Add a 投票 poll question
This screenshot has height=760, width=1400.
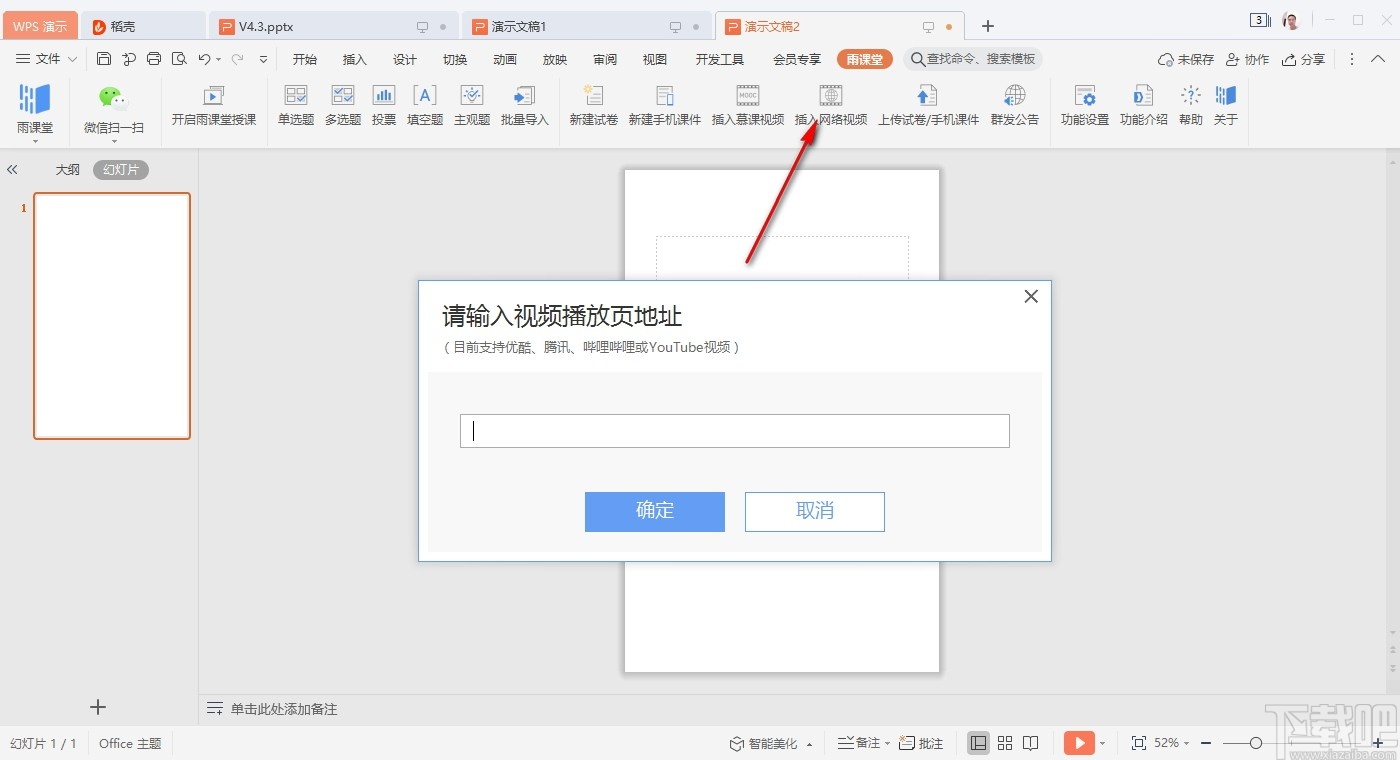coord(384,106)
